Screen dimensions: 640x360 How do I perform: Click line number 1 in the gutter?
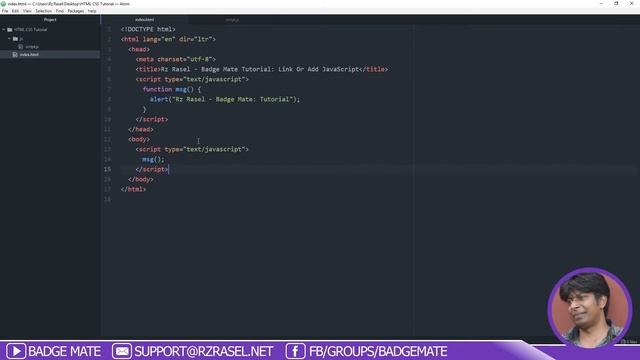click(109, 29)
